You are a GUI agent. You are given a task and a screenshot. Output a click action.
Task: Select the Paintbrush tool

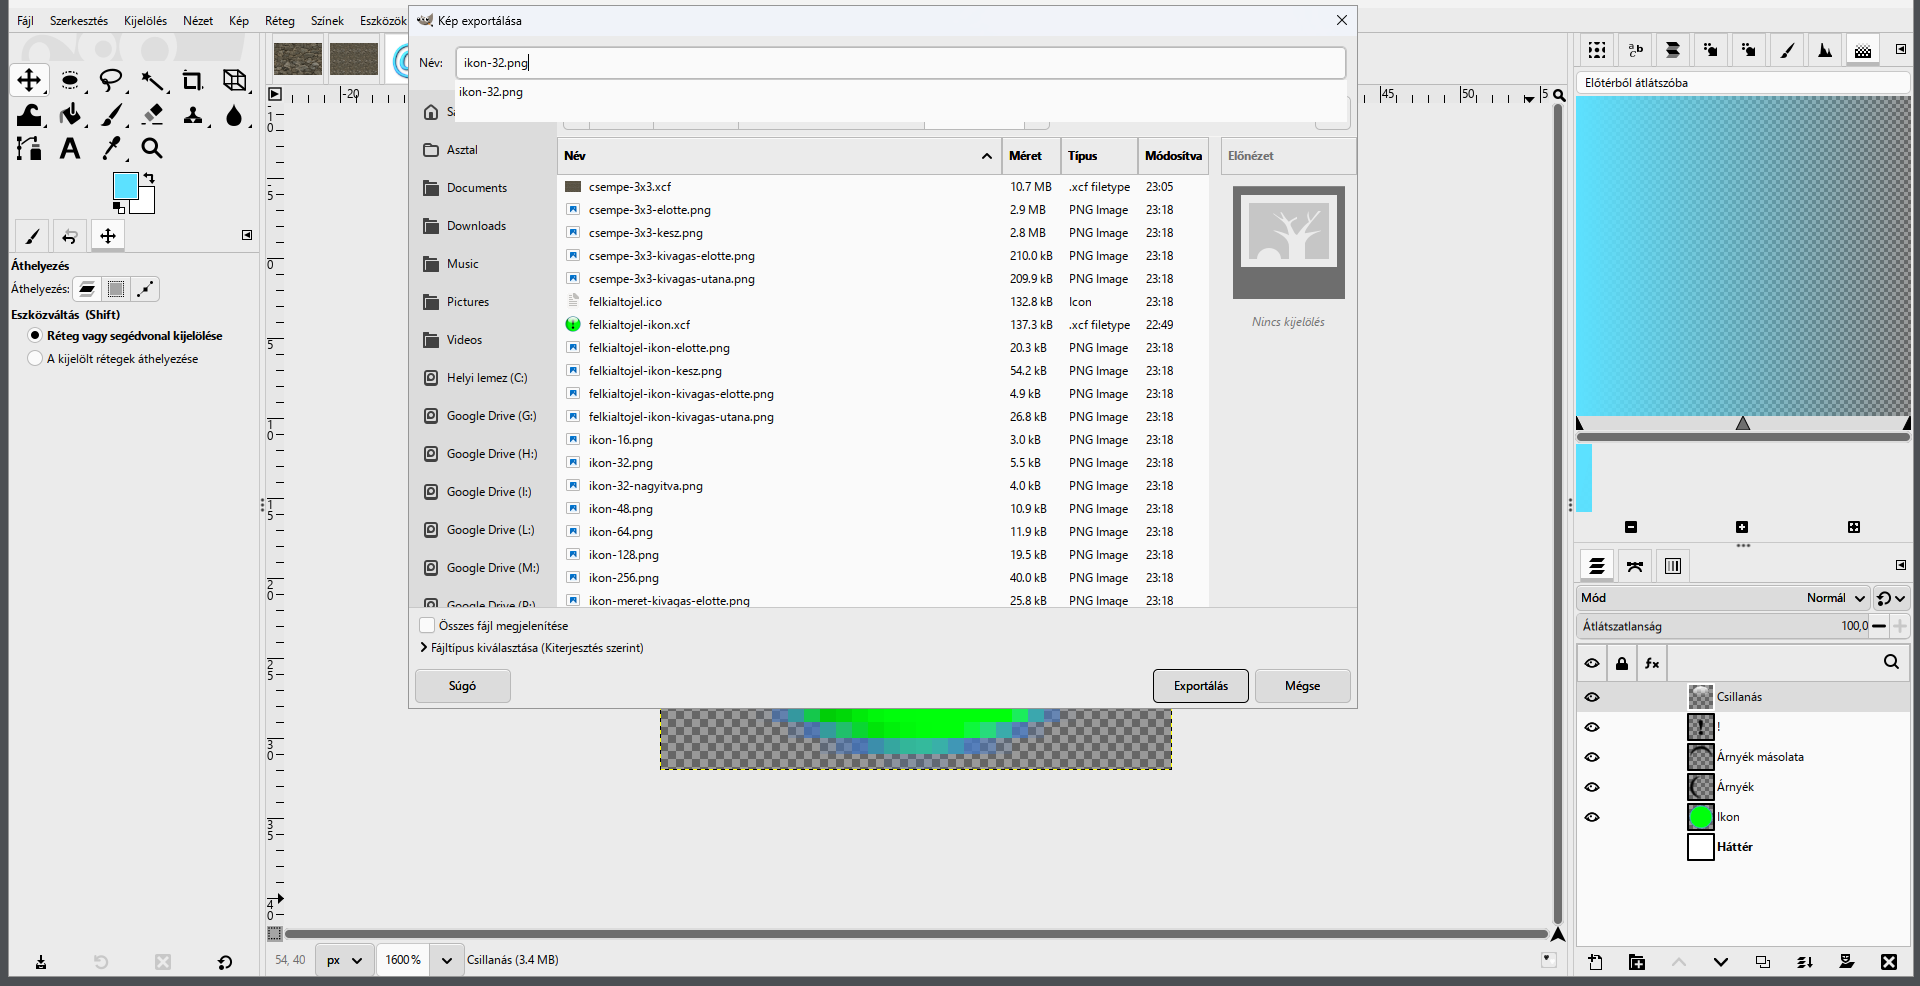pyautogui.click(x=111, y=114)
